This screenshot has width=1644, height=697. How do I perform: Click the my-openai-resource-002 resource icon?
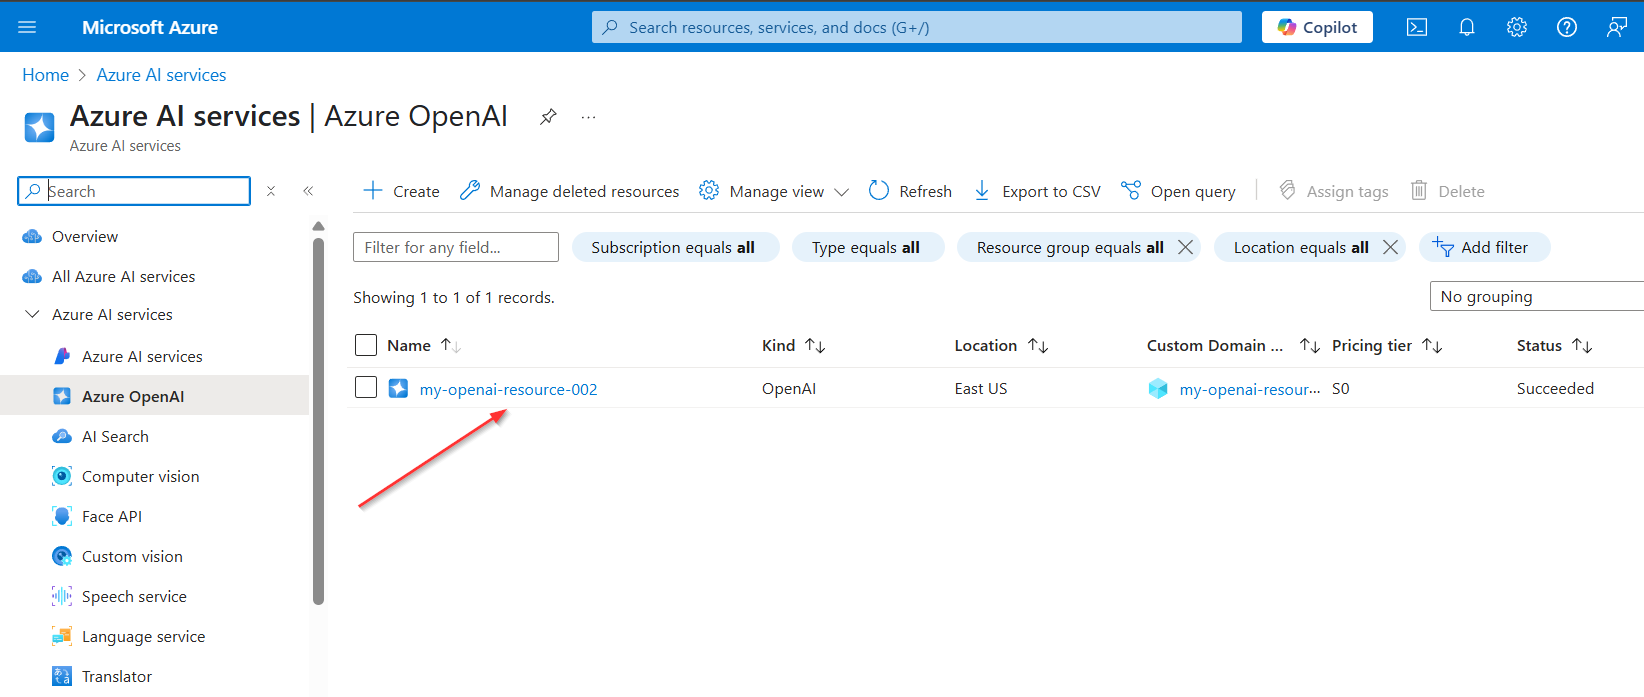pyautogui.click(x=398, y=388)
